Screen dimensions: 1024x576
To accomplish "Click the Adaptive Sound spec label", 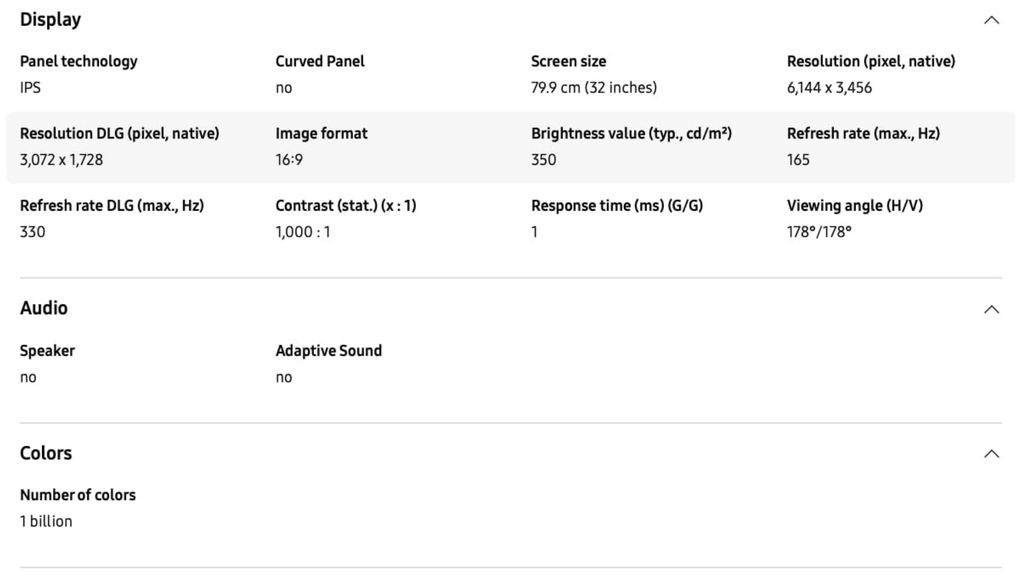I will pyautogui.click(x=329, y=350).
